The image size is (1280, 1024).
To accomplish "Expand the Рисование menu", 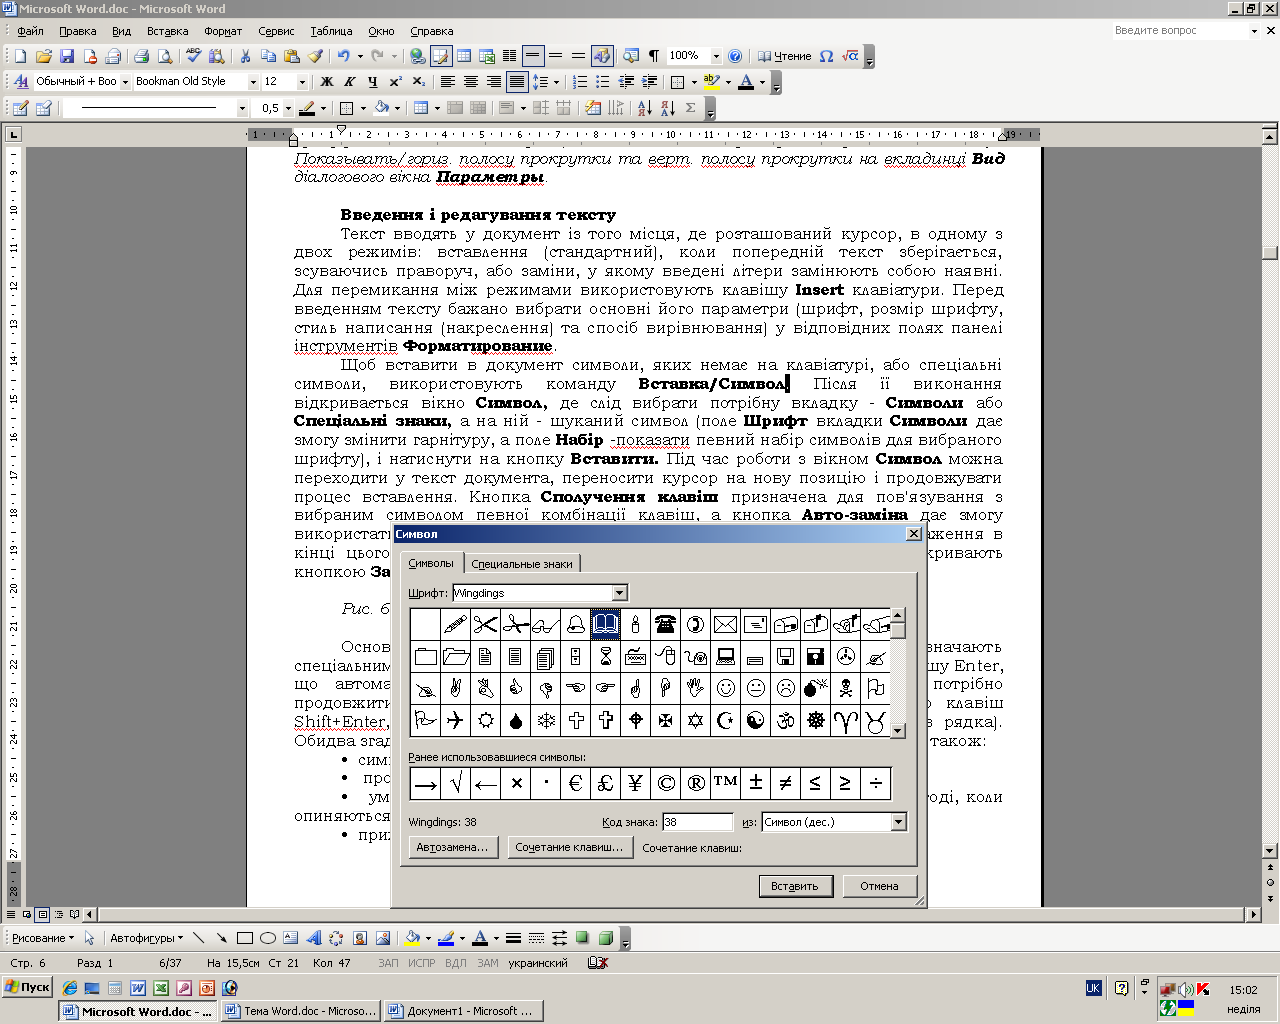I will click(x=43, y=938).
